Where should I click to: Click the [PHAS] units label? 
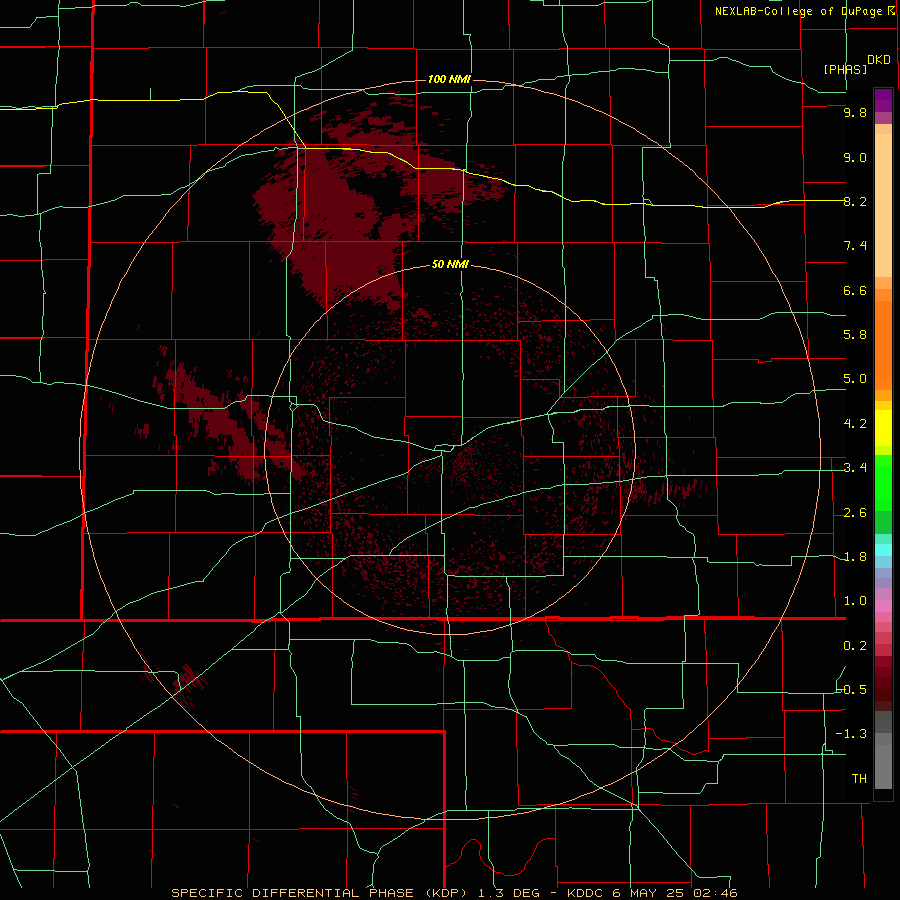point(845,69)
